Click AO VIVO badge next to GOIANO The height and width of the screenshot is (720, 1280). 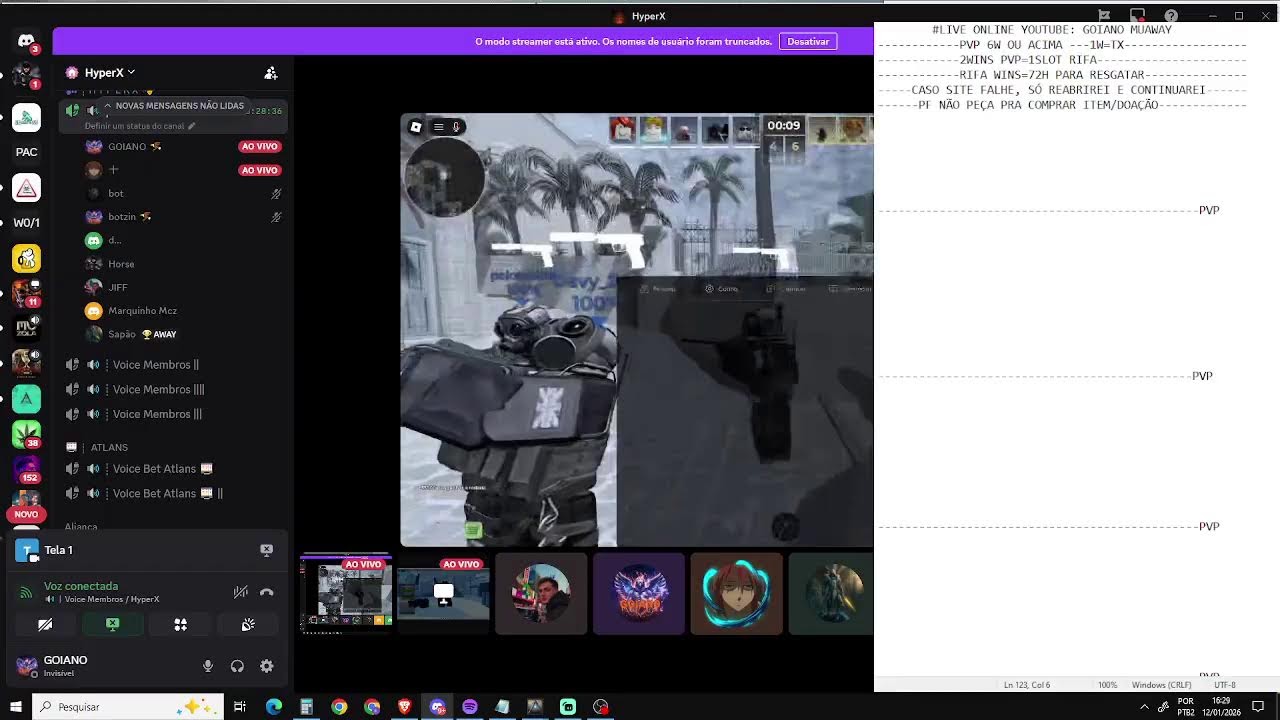(259, 146)
